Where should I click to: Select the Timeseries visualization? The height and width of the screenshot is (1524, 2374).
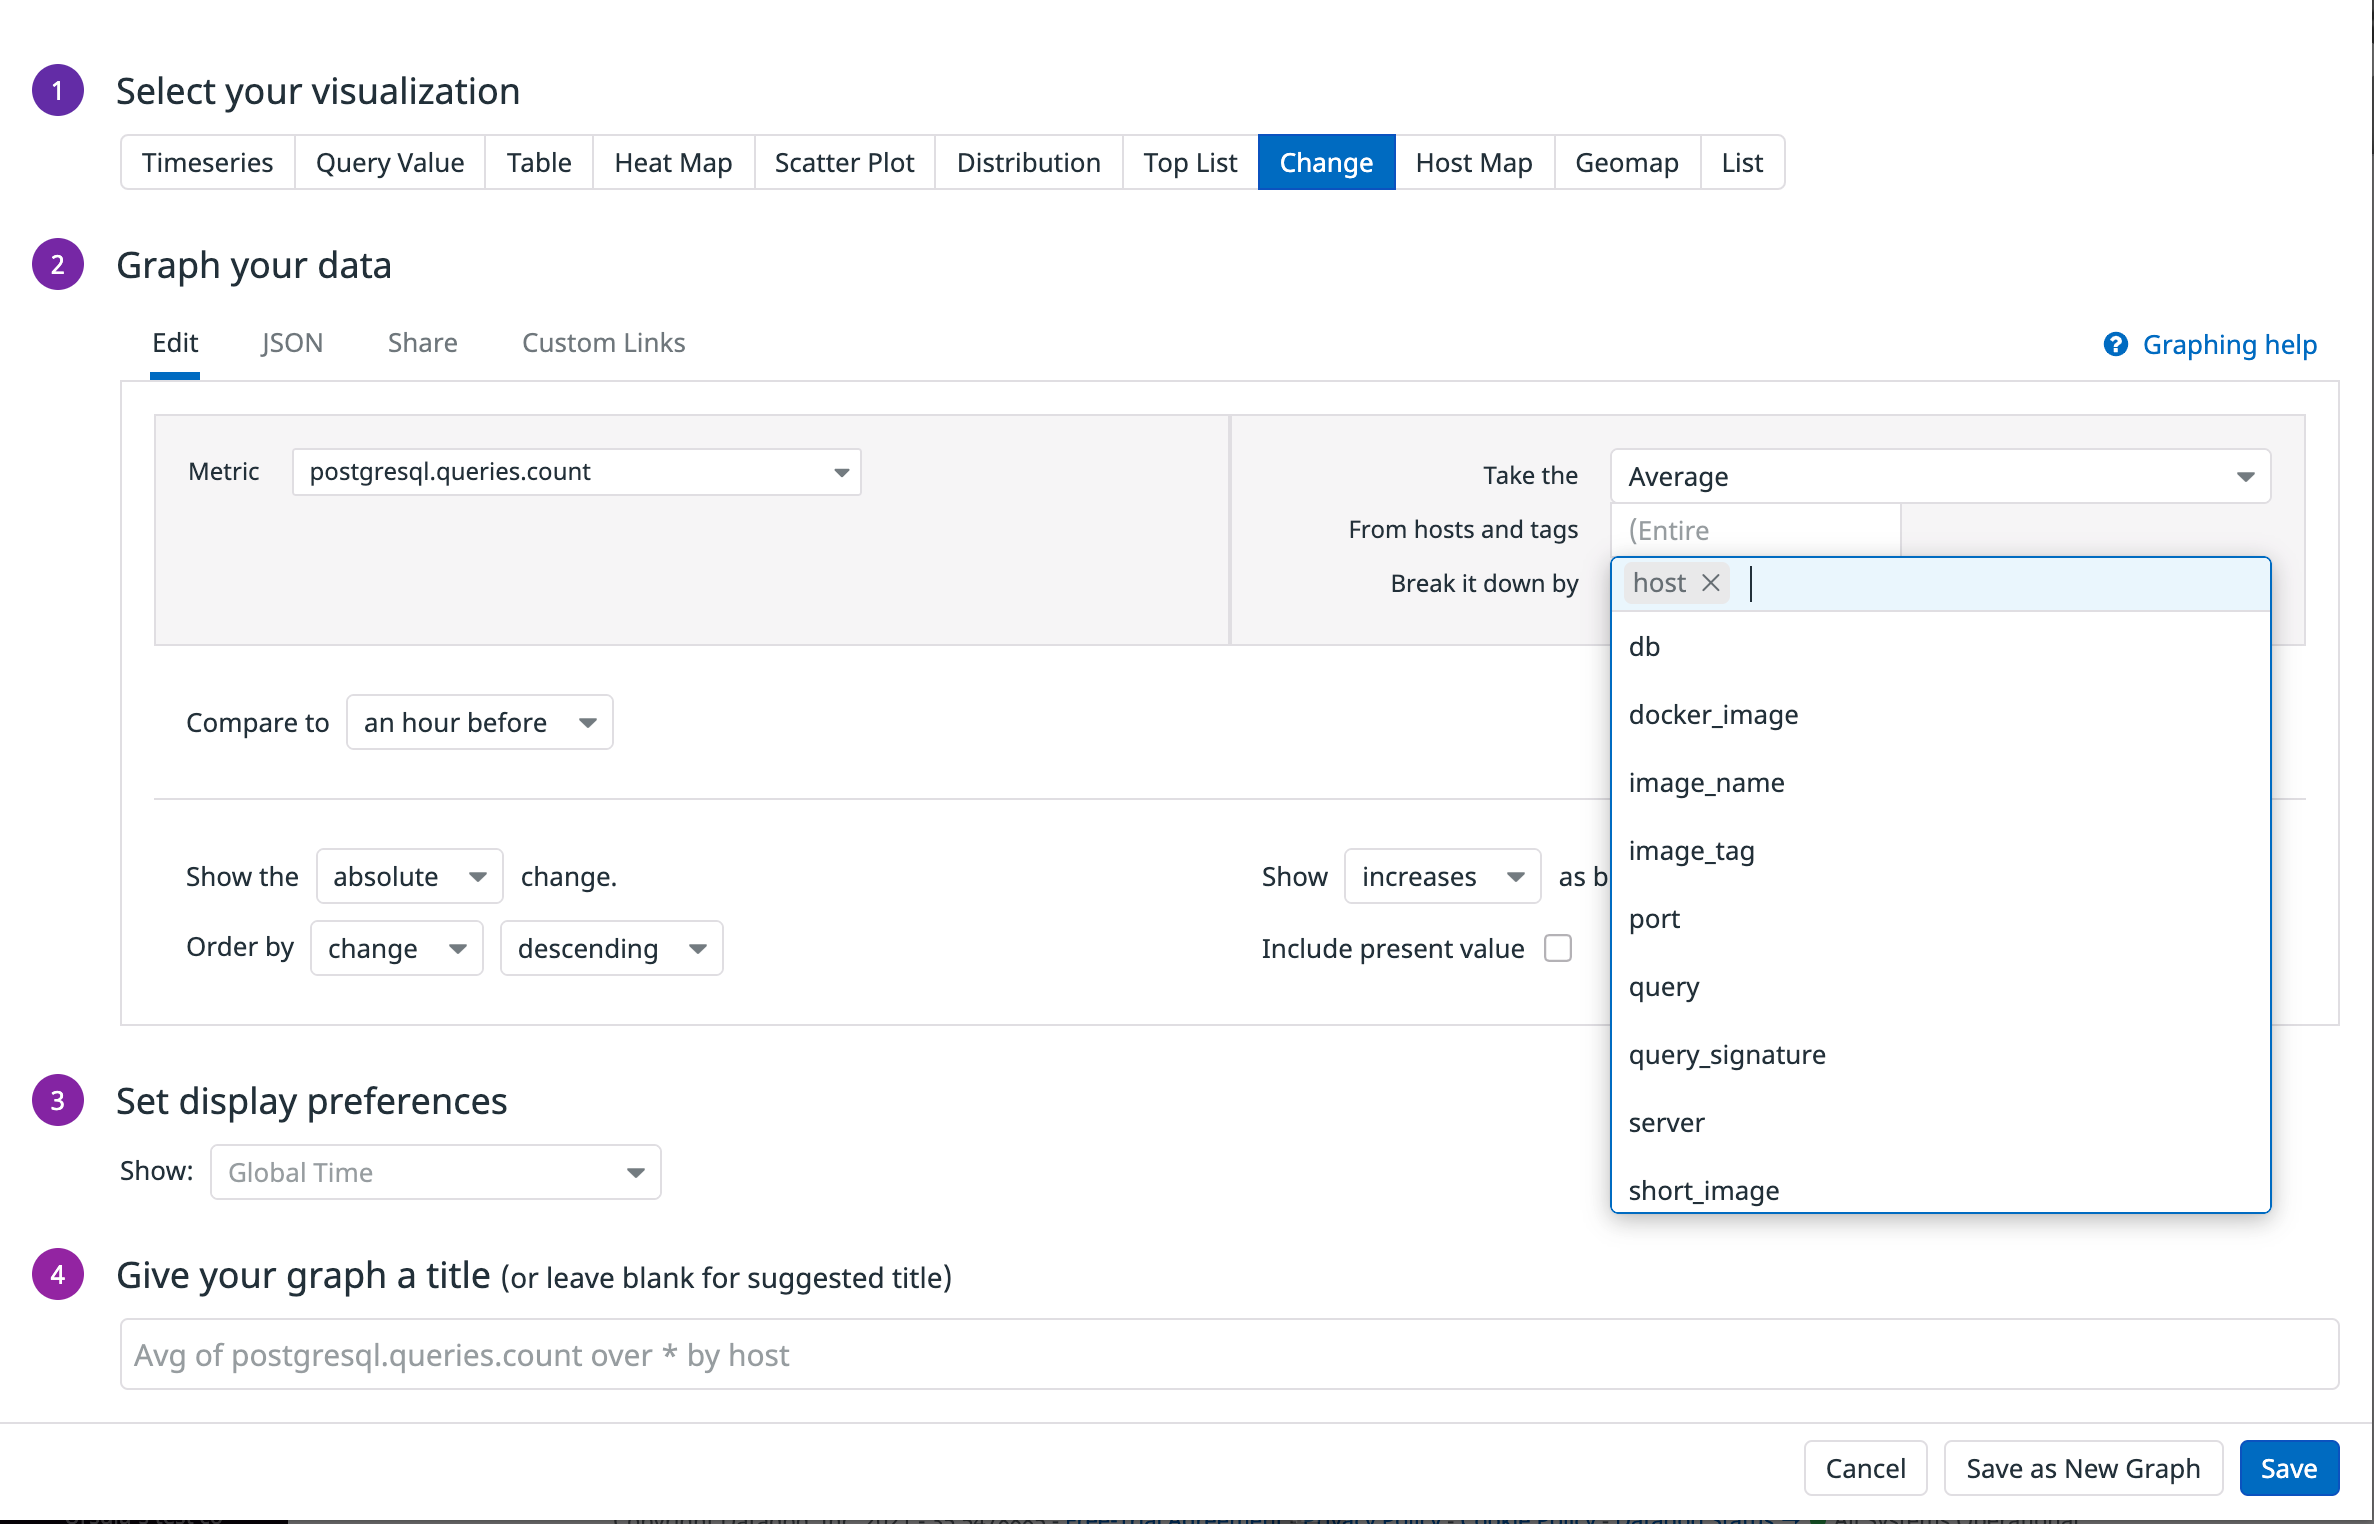(x=207, y=161)
